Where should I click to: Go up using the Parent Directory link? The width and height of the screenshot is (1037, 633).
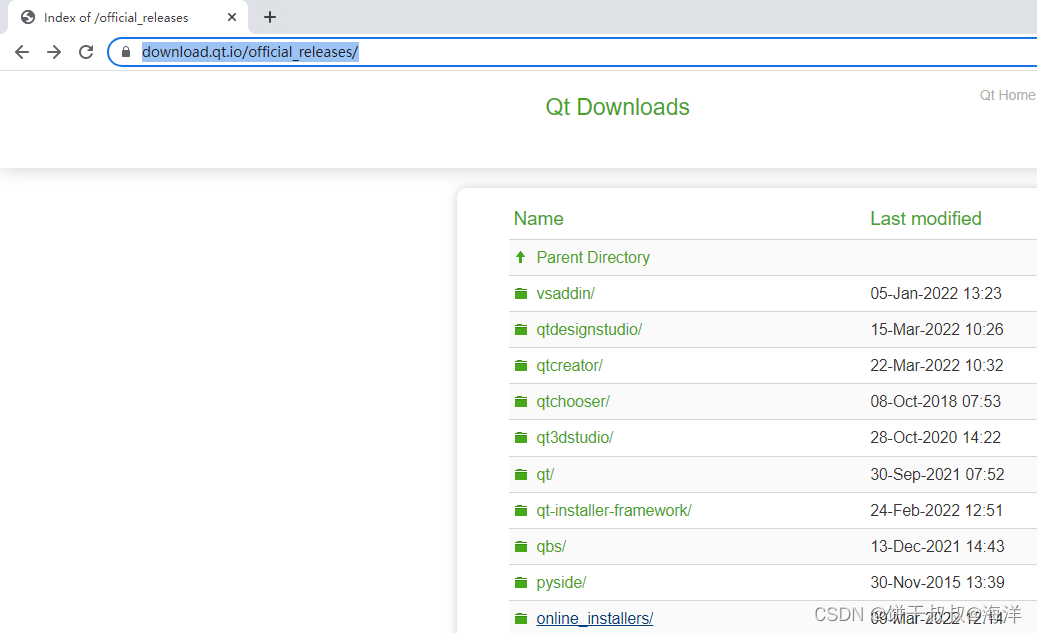click(592, 257)
